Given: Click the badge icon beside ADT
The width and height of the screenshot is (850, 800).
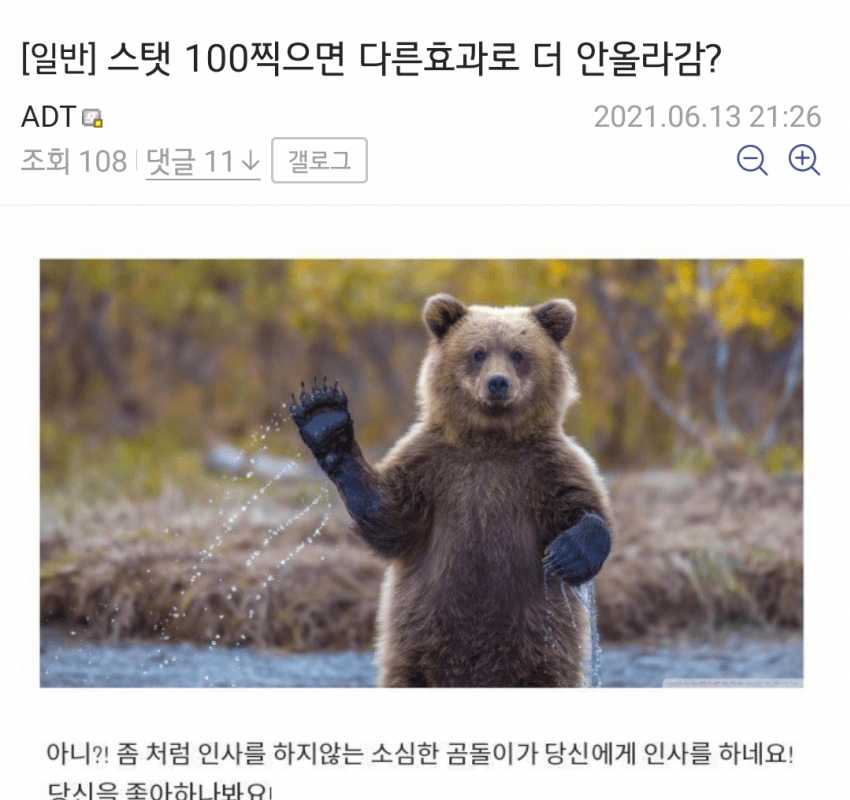Looking at the screenshot, I should pyautogui.click(x=92, y=118).
